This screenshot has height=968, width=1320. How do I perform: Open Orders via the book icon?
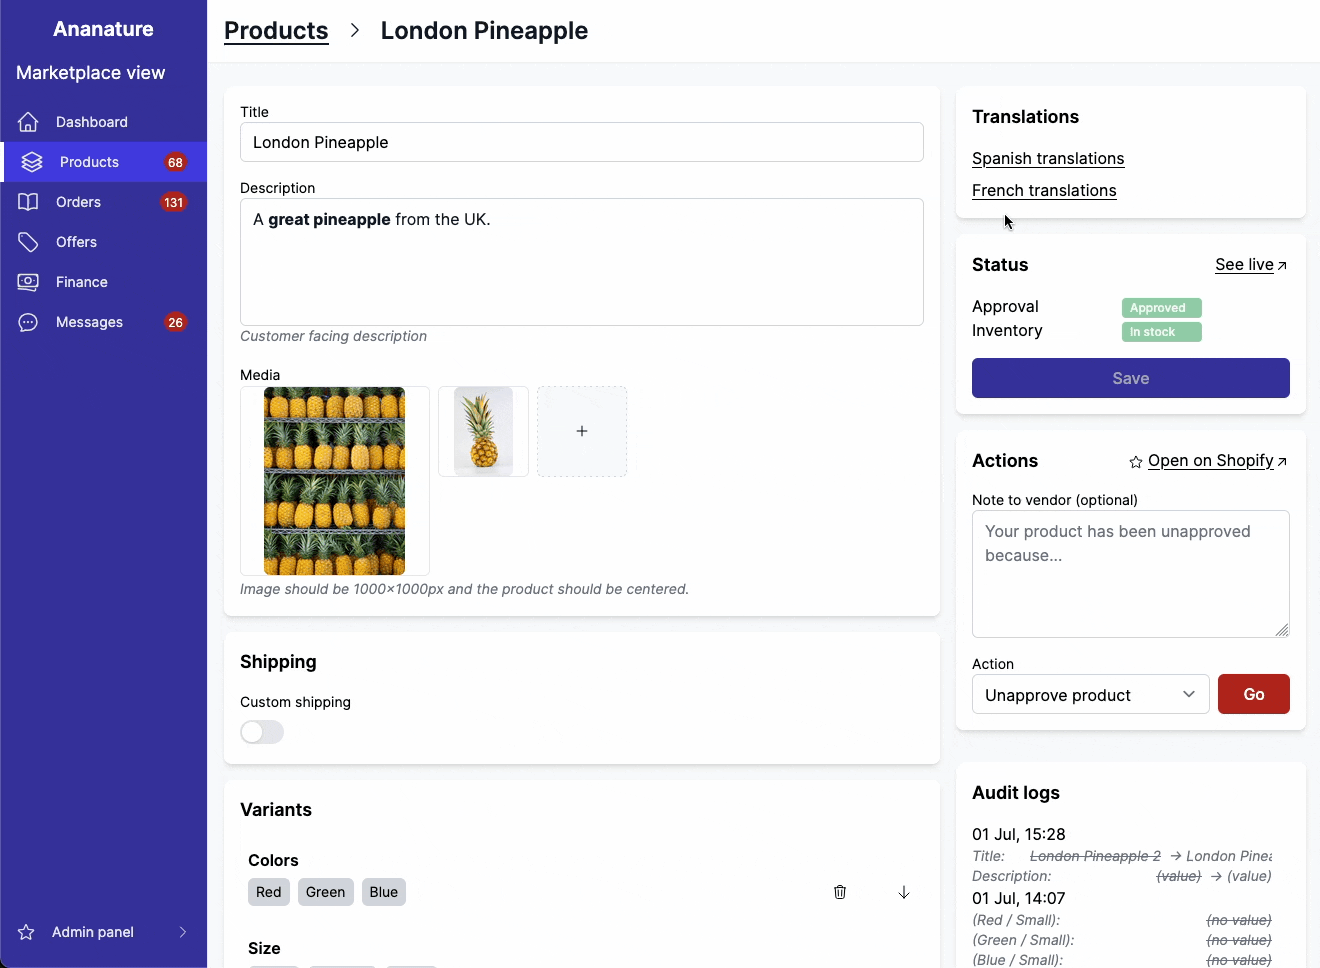click(27, 201)
